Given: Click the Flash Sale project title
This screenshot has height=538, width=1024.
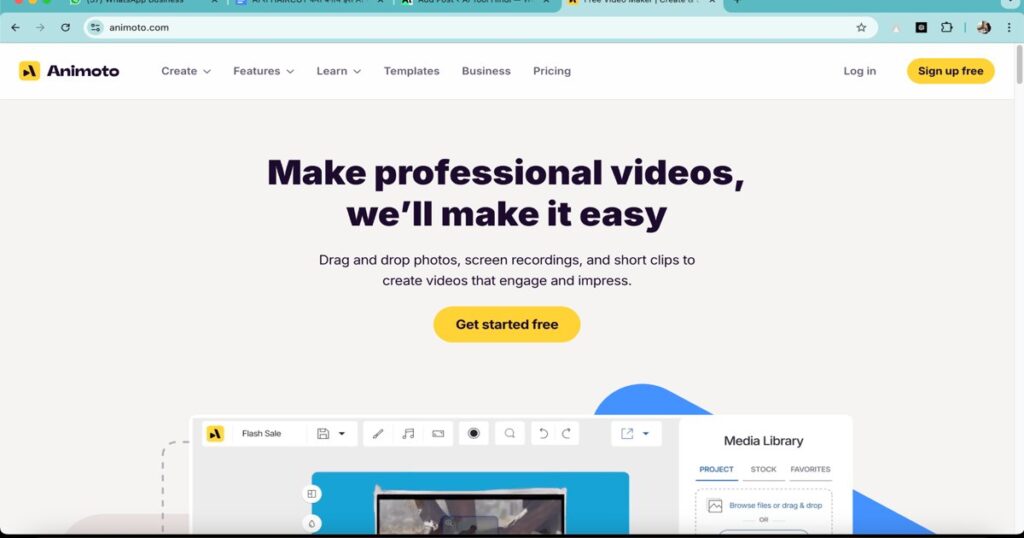Looking at the screenshot, I should pyautogui.click(x=261, y=434).
